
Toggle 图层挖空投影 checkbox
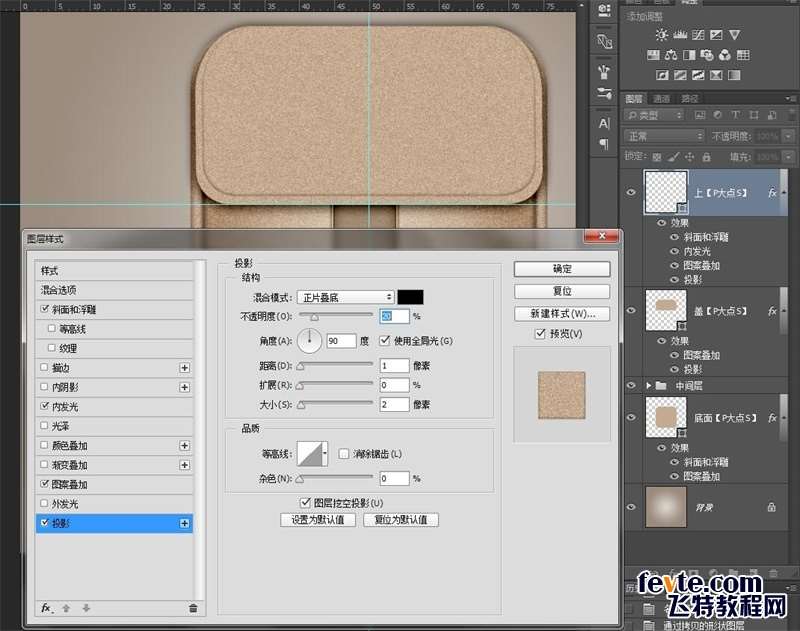tap(305, 503)
